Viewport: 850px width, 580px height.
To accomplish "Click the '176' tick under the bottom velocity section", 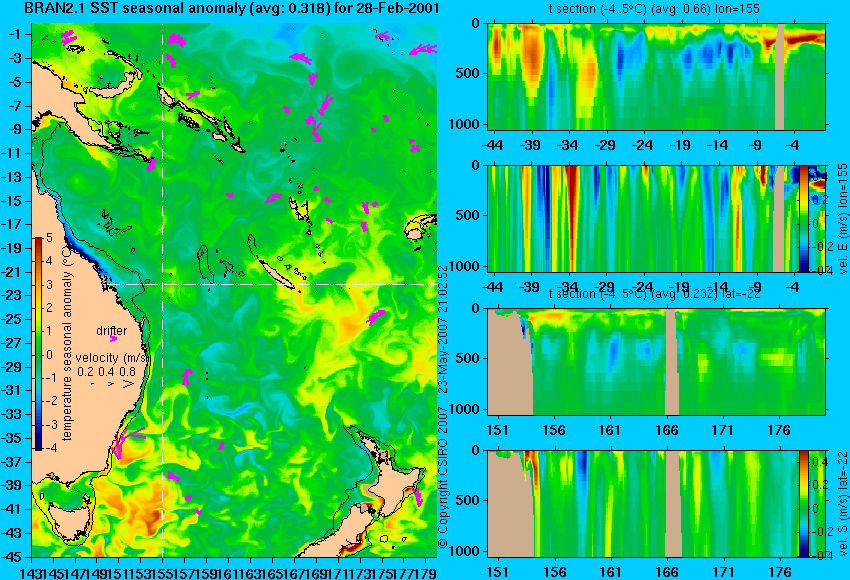I will (780, 572).
